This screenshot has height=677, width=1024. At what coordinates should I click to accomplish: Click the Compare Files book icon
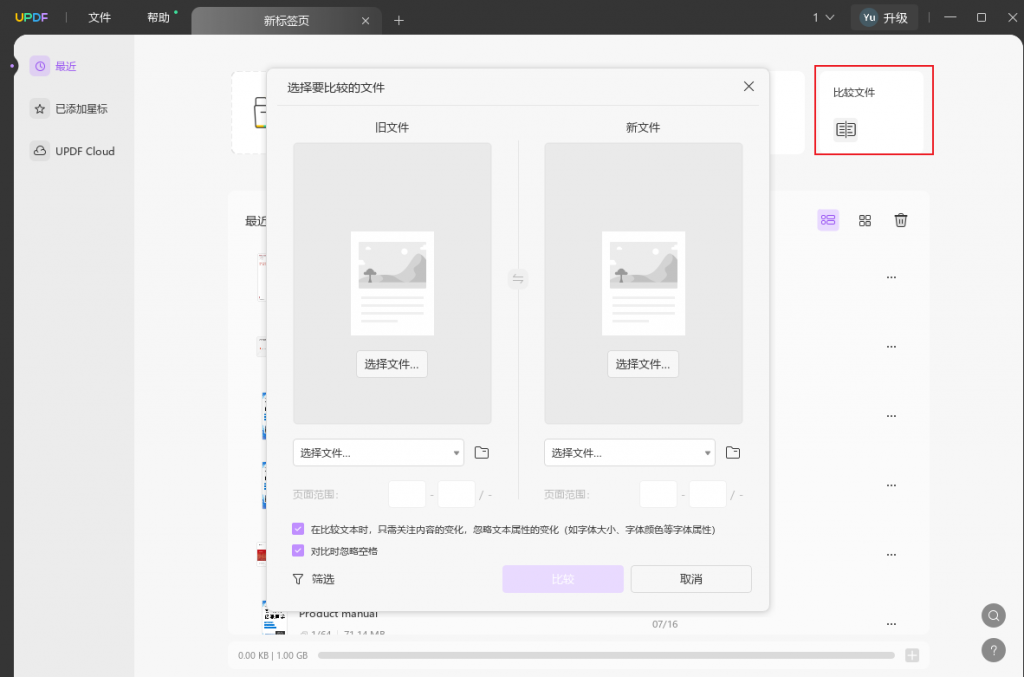(846, 129)
